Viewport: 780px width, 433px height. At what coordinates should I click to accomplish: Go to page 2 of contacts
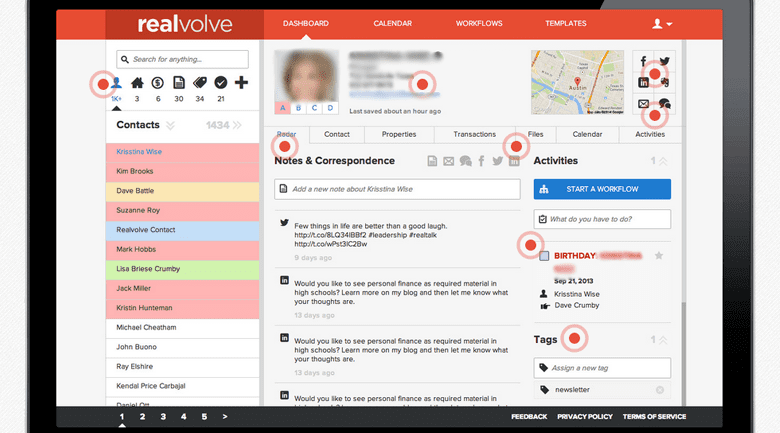142,417
